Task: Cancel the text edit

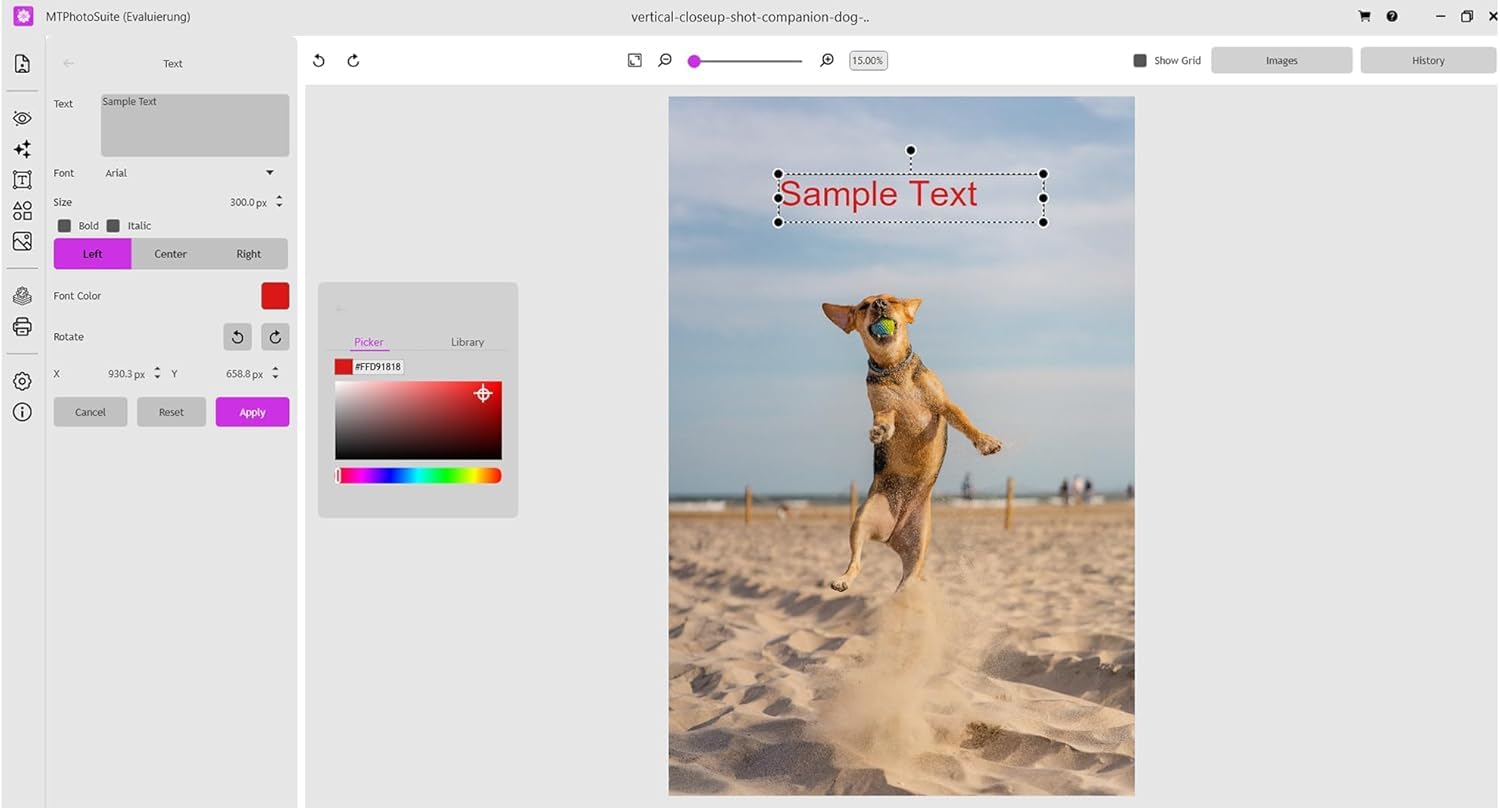Action: (90, 412)
